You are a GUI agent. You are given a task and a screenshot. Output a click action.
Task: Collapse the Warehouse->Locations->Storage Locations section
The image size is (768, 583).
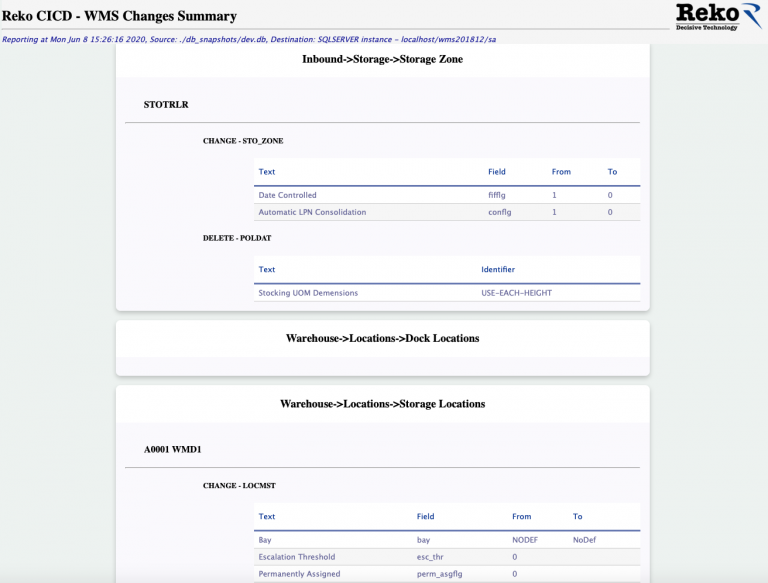tap(382, 404)
